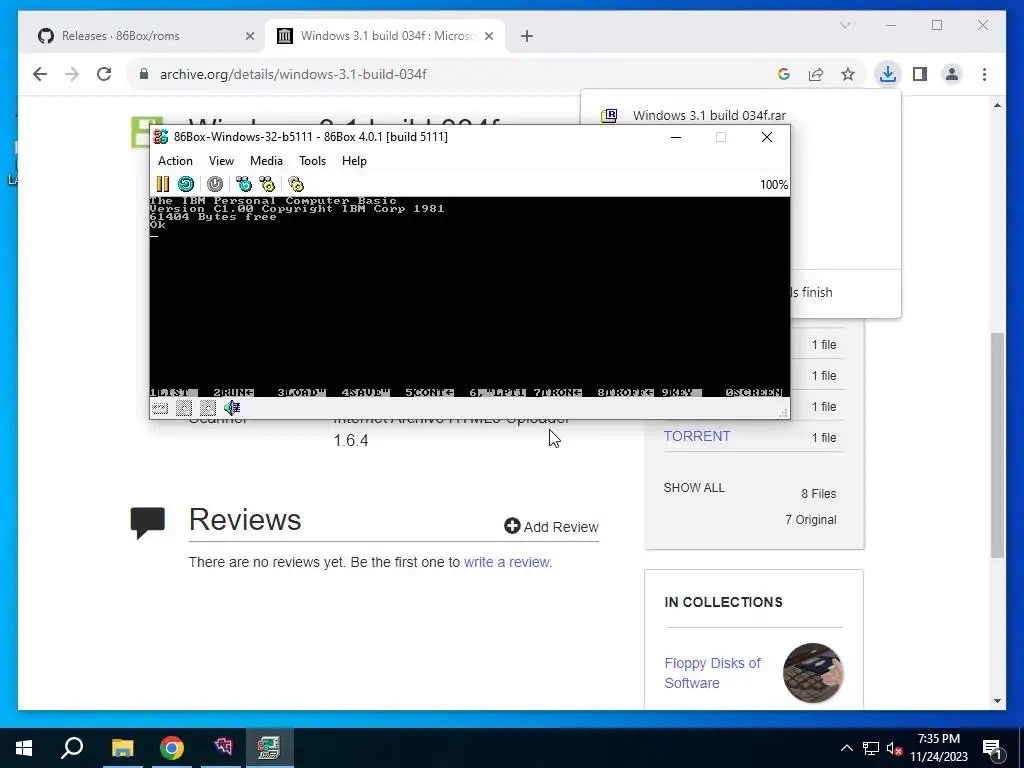Pause emulation in the 86Box toolbar
This screenshot has height=768, width=1024.
coord(163,184)
